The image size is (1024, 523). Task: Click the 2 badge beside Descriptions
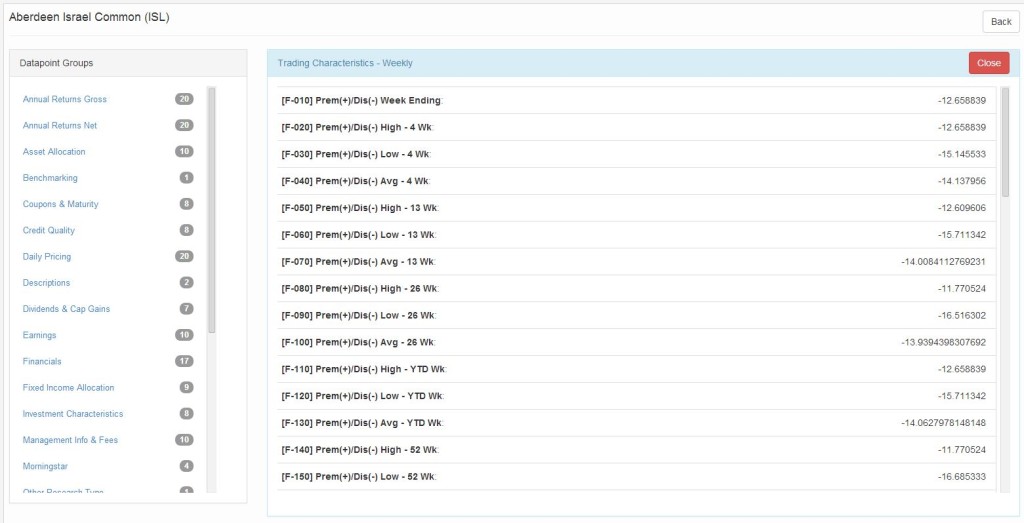pos(187,283)
